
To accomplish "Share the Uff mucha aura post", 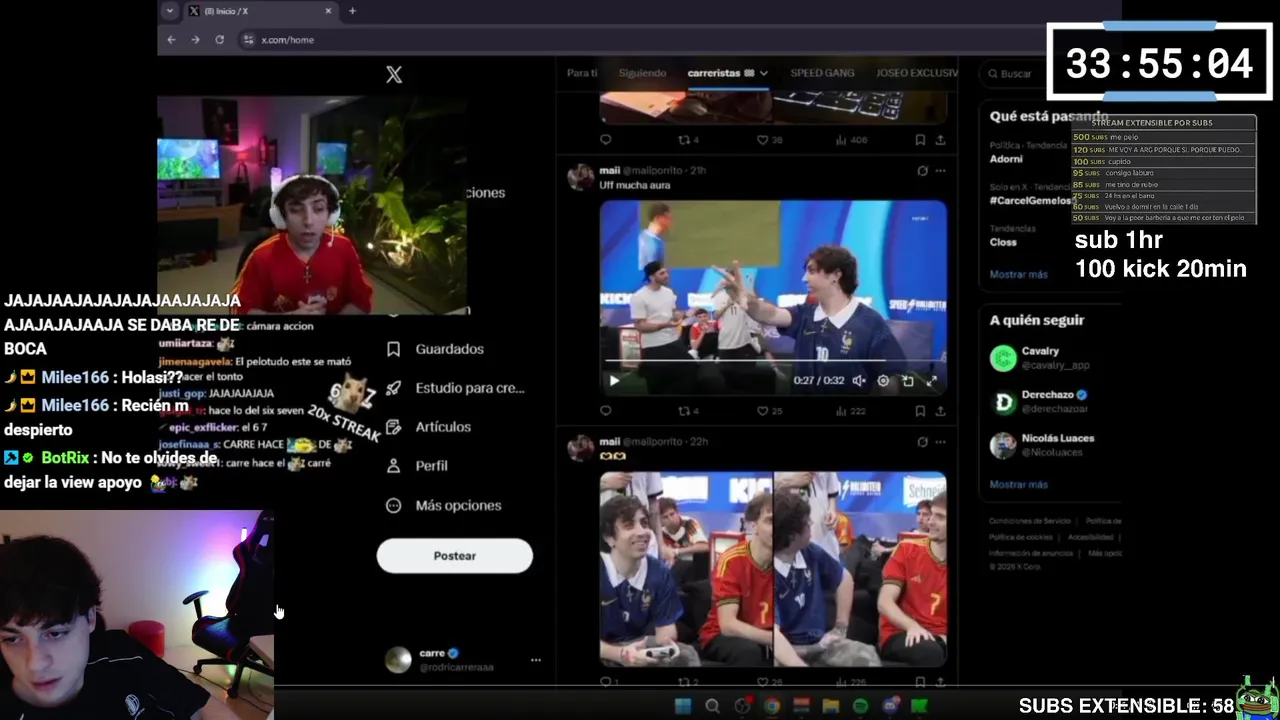I will (x=940, y=411).
